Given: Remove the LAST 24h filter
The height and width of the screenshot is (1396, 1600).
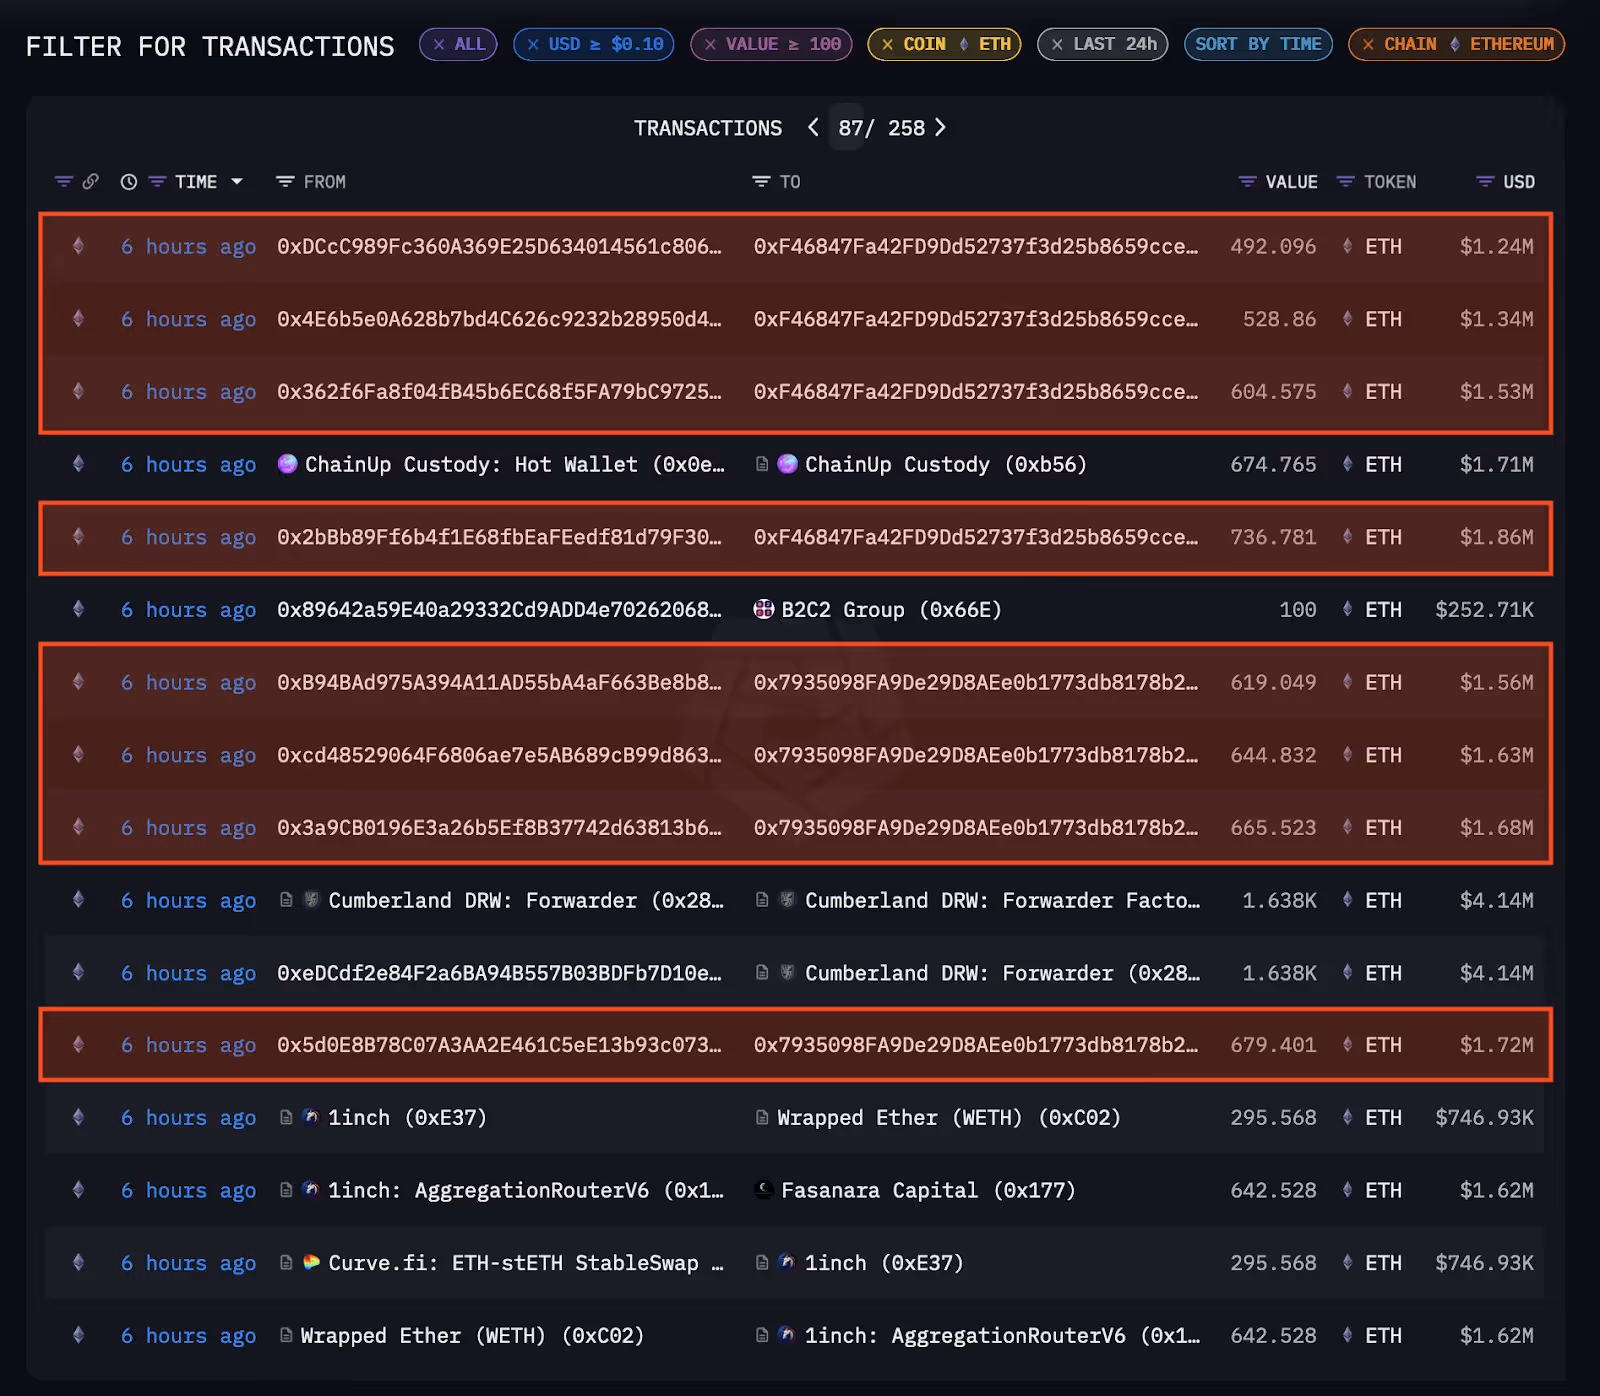Looking at the screenshot, I should 1060,44.
